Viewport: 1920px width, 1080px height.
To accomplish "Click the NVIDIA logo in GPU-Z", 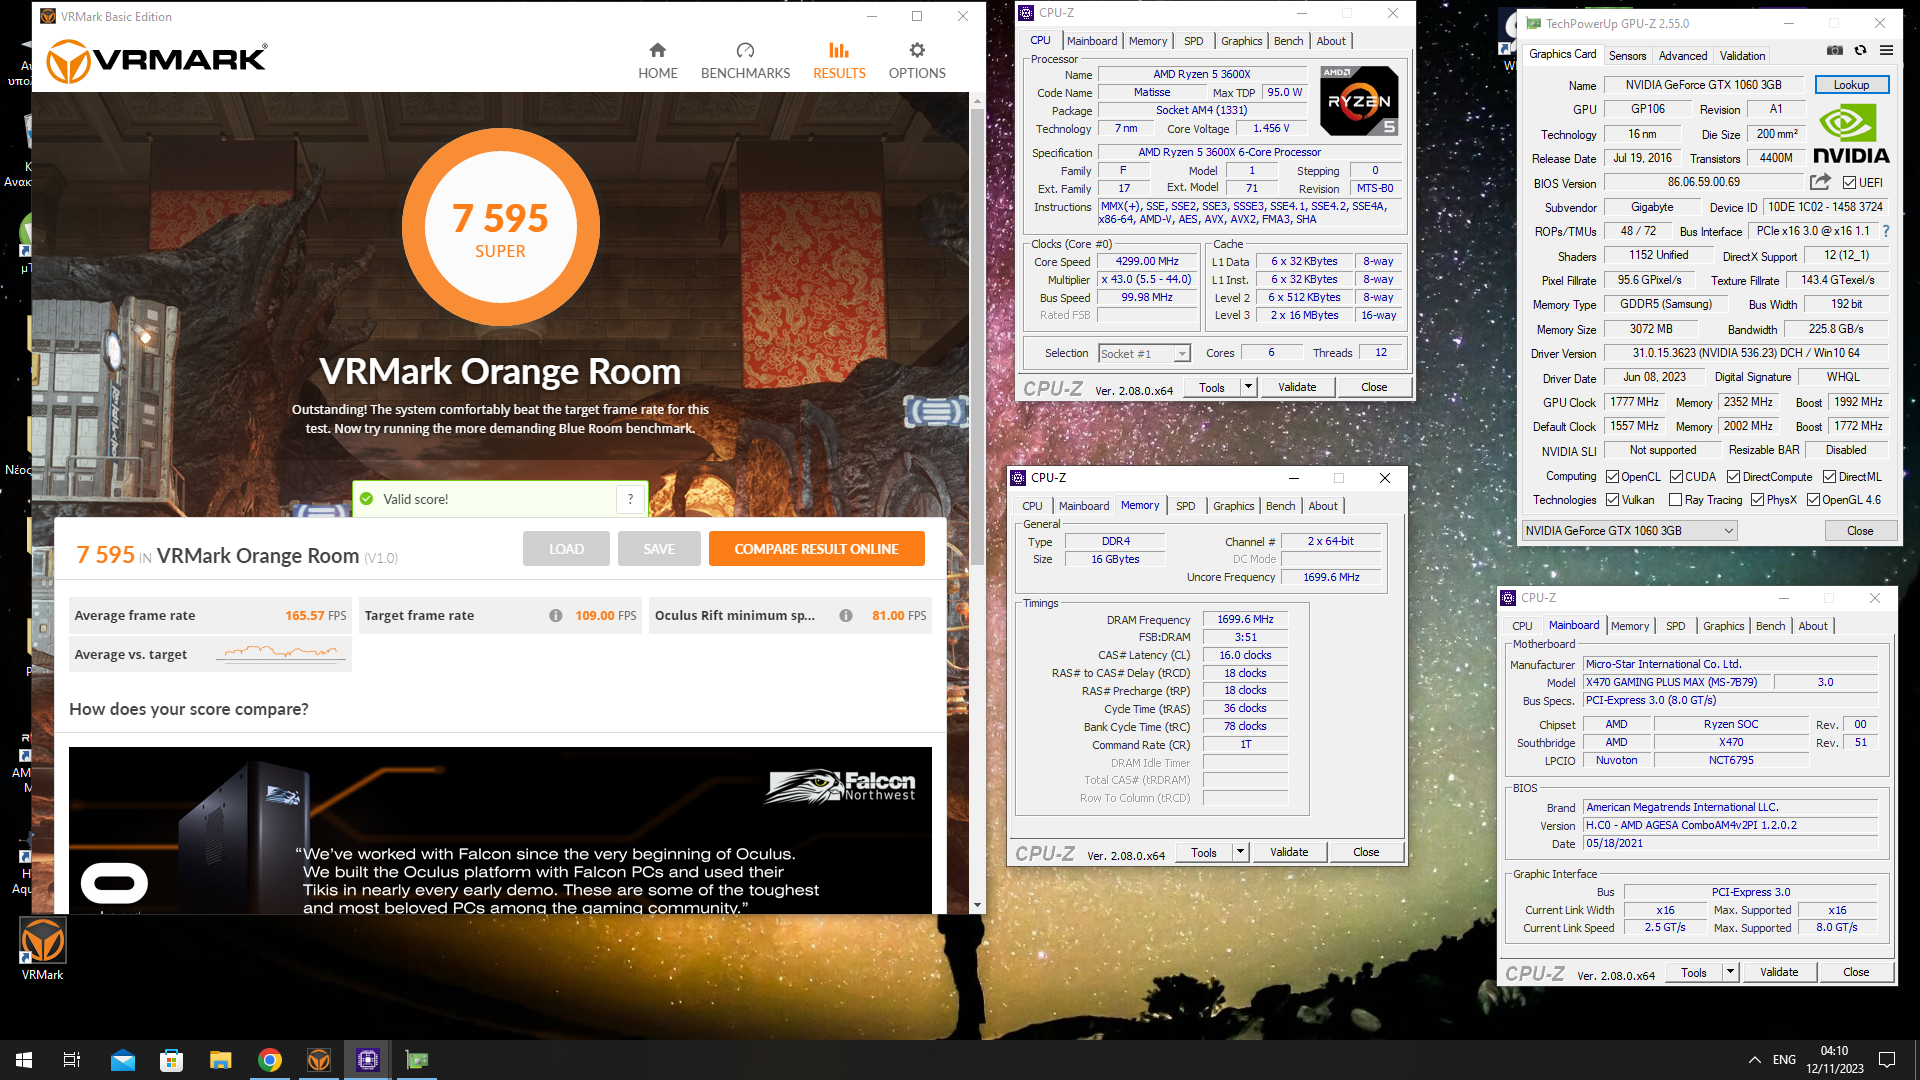I will tap(1851, 134).
